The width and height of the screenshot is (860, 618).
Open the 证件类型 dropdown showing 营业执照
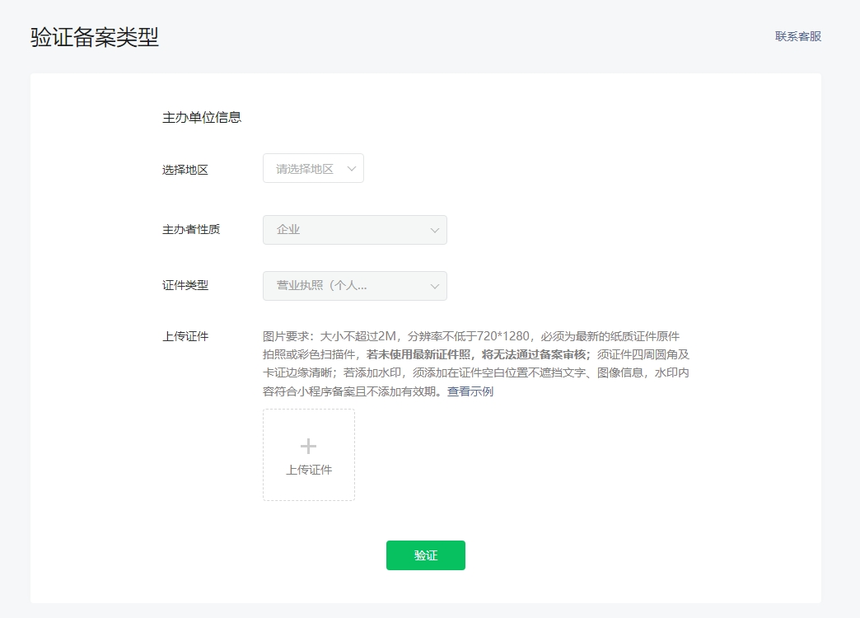coord(354,286)
